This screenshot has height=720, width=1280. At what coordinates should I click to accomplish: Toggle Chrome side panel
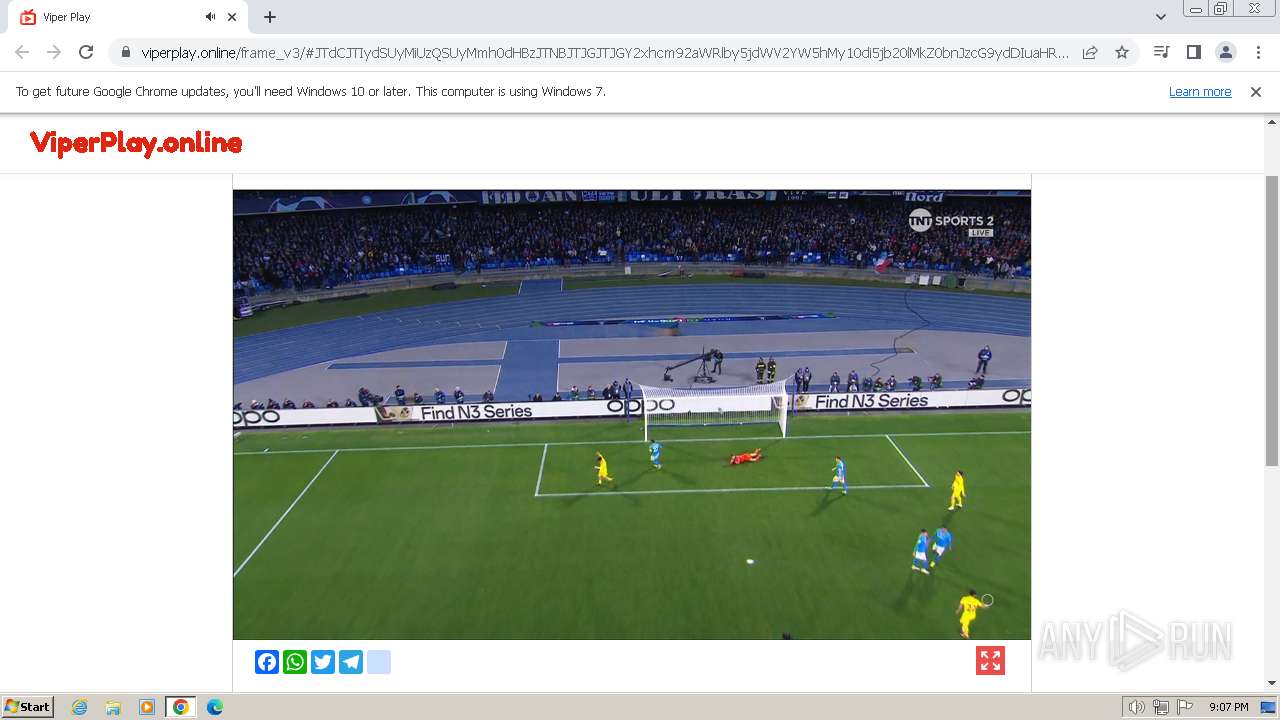(x=1193, y=52)
